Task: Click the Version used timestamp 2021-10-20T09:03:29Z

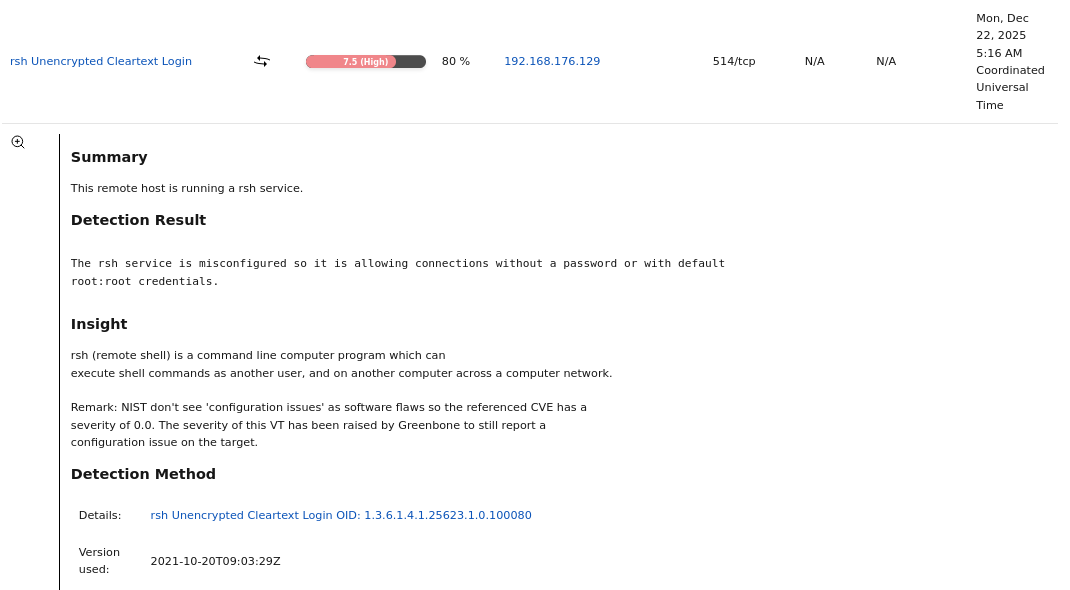Action: (x=215, y=561)
